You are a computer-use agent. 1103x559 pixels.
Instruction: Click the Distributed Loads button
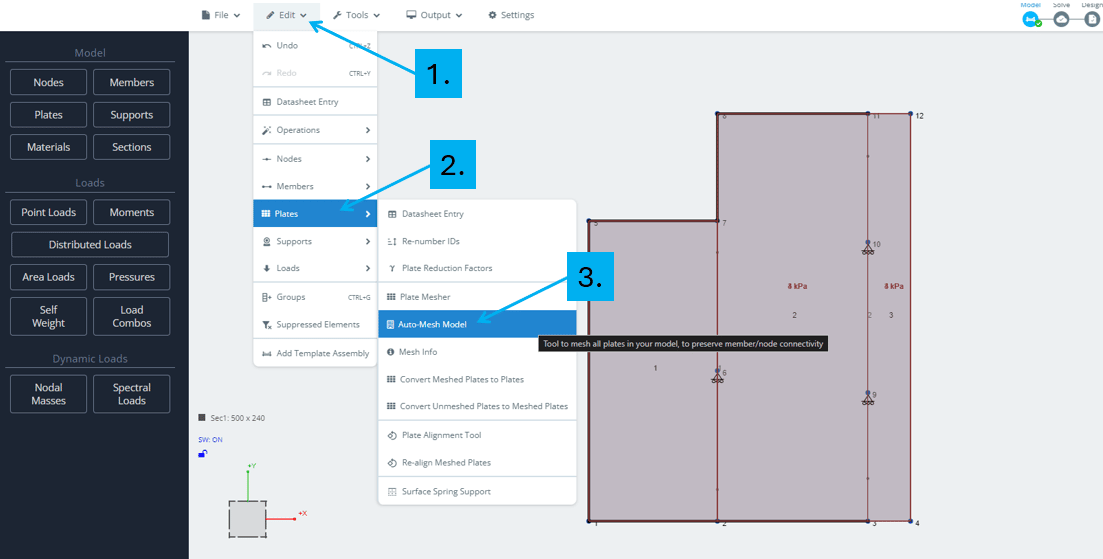coord(90,245)
